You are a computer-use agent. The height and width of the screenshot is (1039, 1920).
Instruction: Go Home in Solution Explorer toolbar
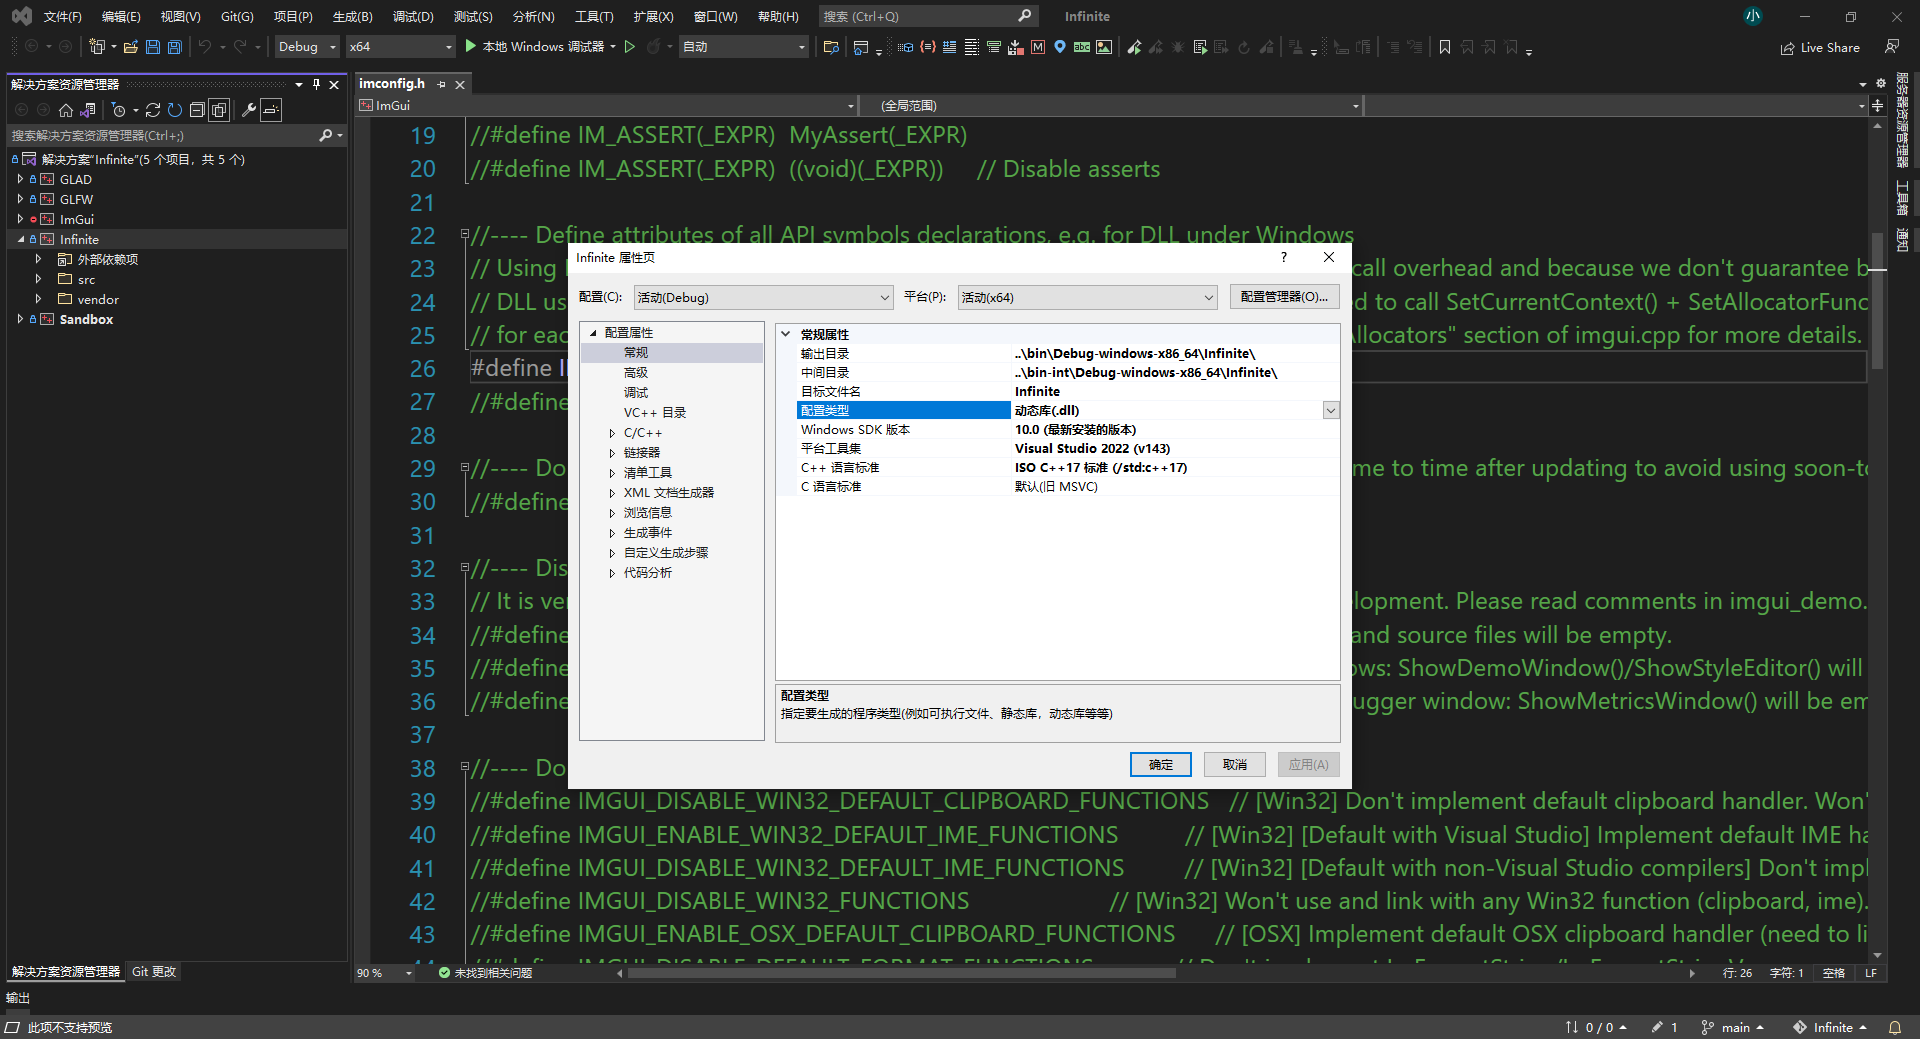tap(66, 110)
